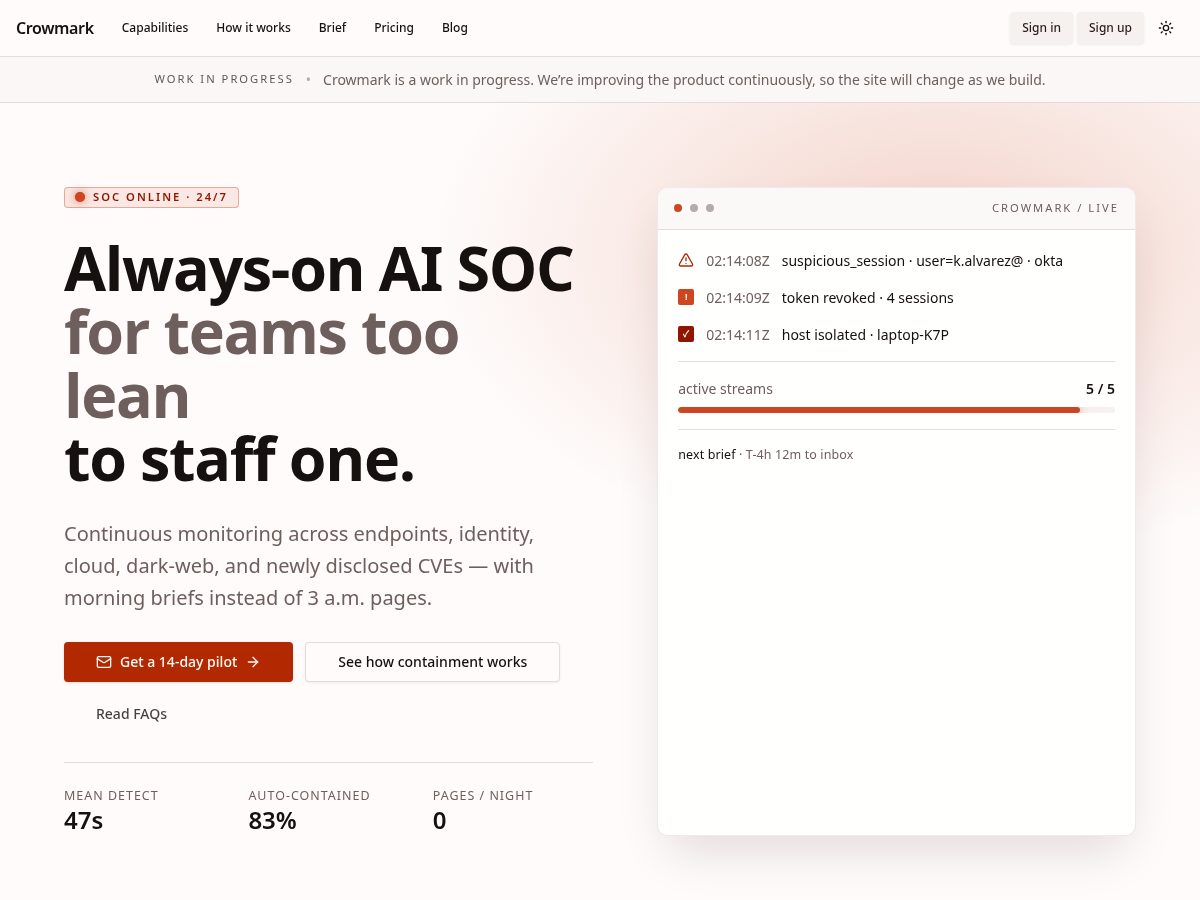Click the active streams label

(725, 389)
